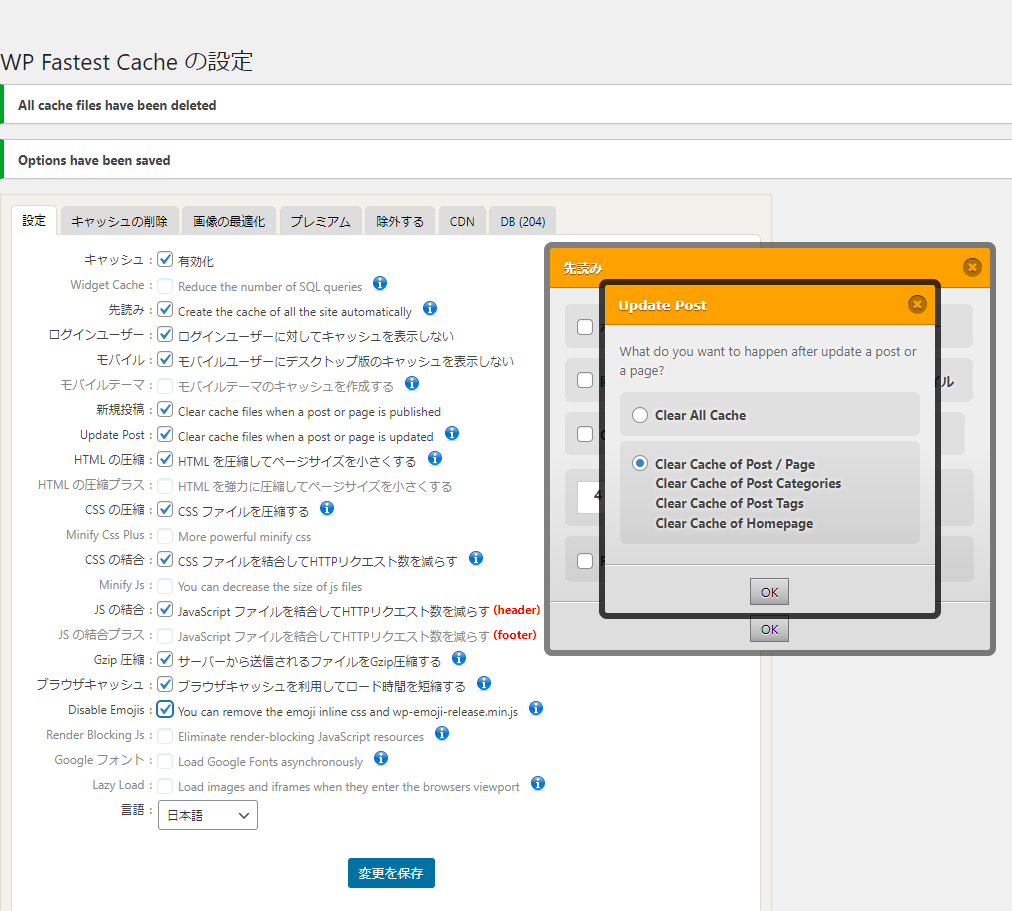Toggle JS の結合プラス footer checkbox
Image resolution: width=1012 pixels, height=911 pixels.
tap(165, 636)
